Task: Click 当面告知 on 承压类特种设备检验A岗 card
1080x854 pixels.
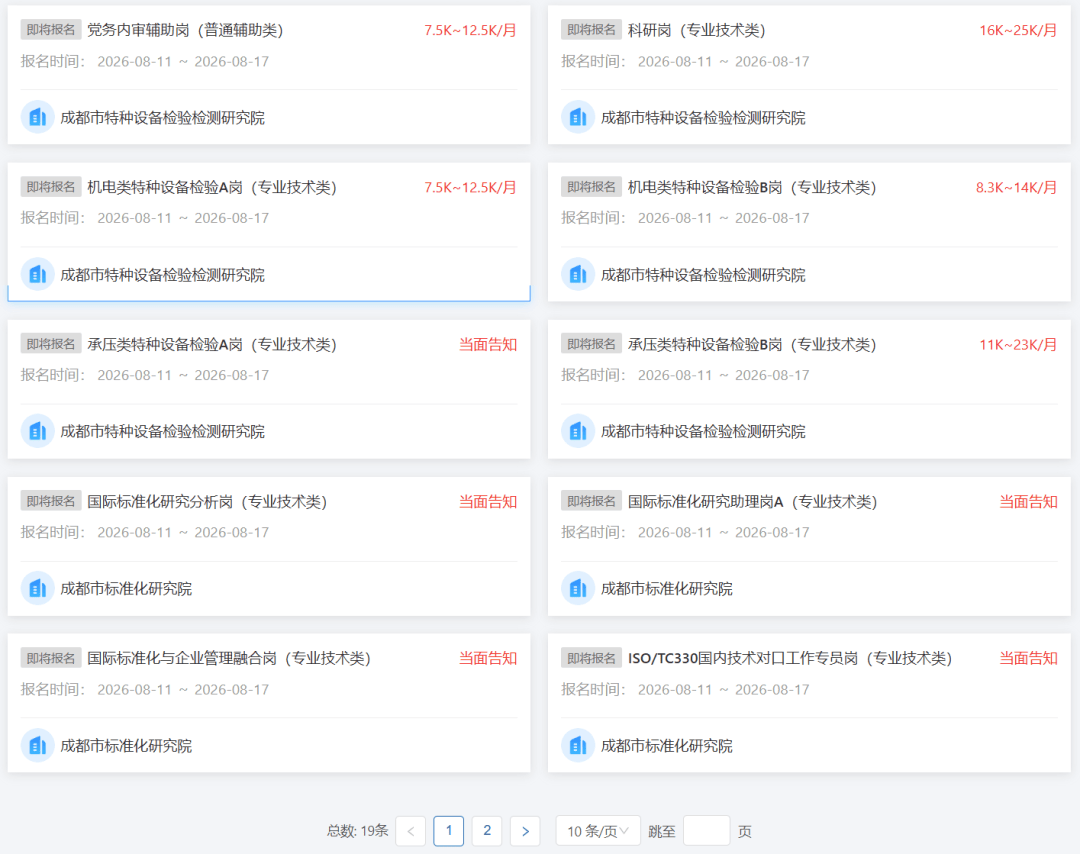Action: [488, 344]
